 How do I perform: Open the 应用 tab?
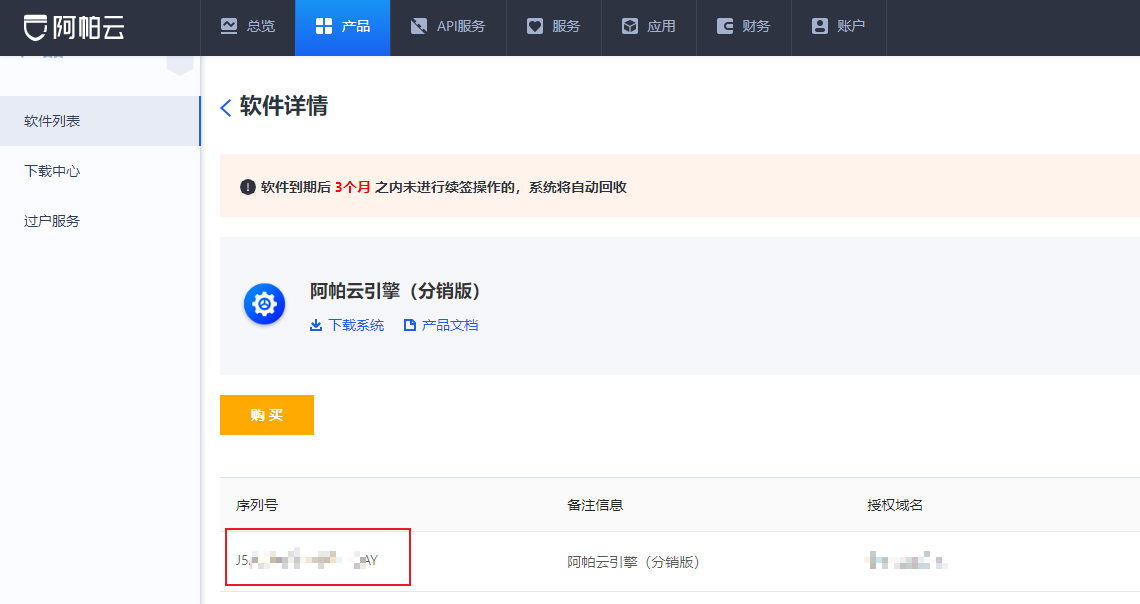[x=649, y=27]
